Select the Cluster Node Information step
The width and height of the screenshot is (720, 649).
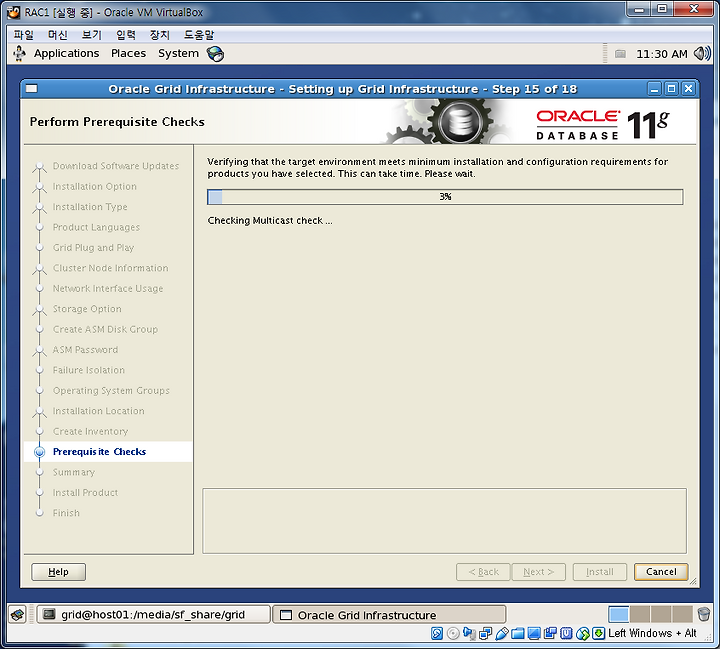pyautogui.click(x=110, y=268)
